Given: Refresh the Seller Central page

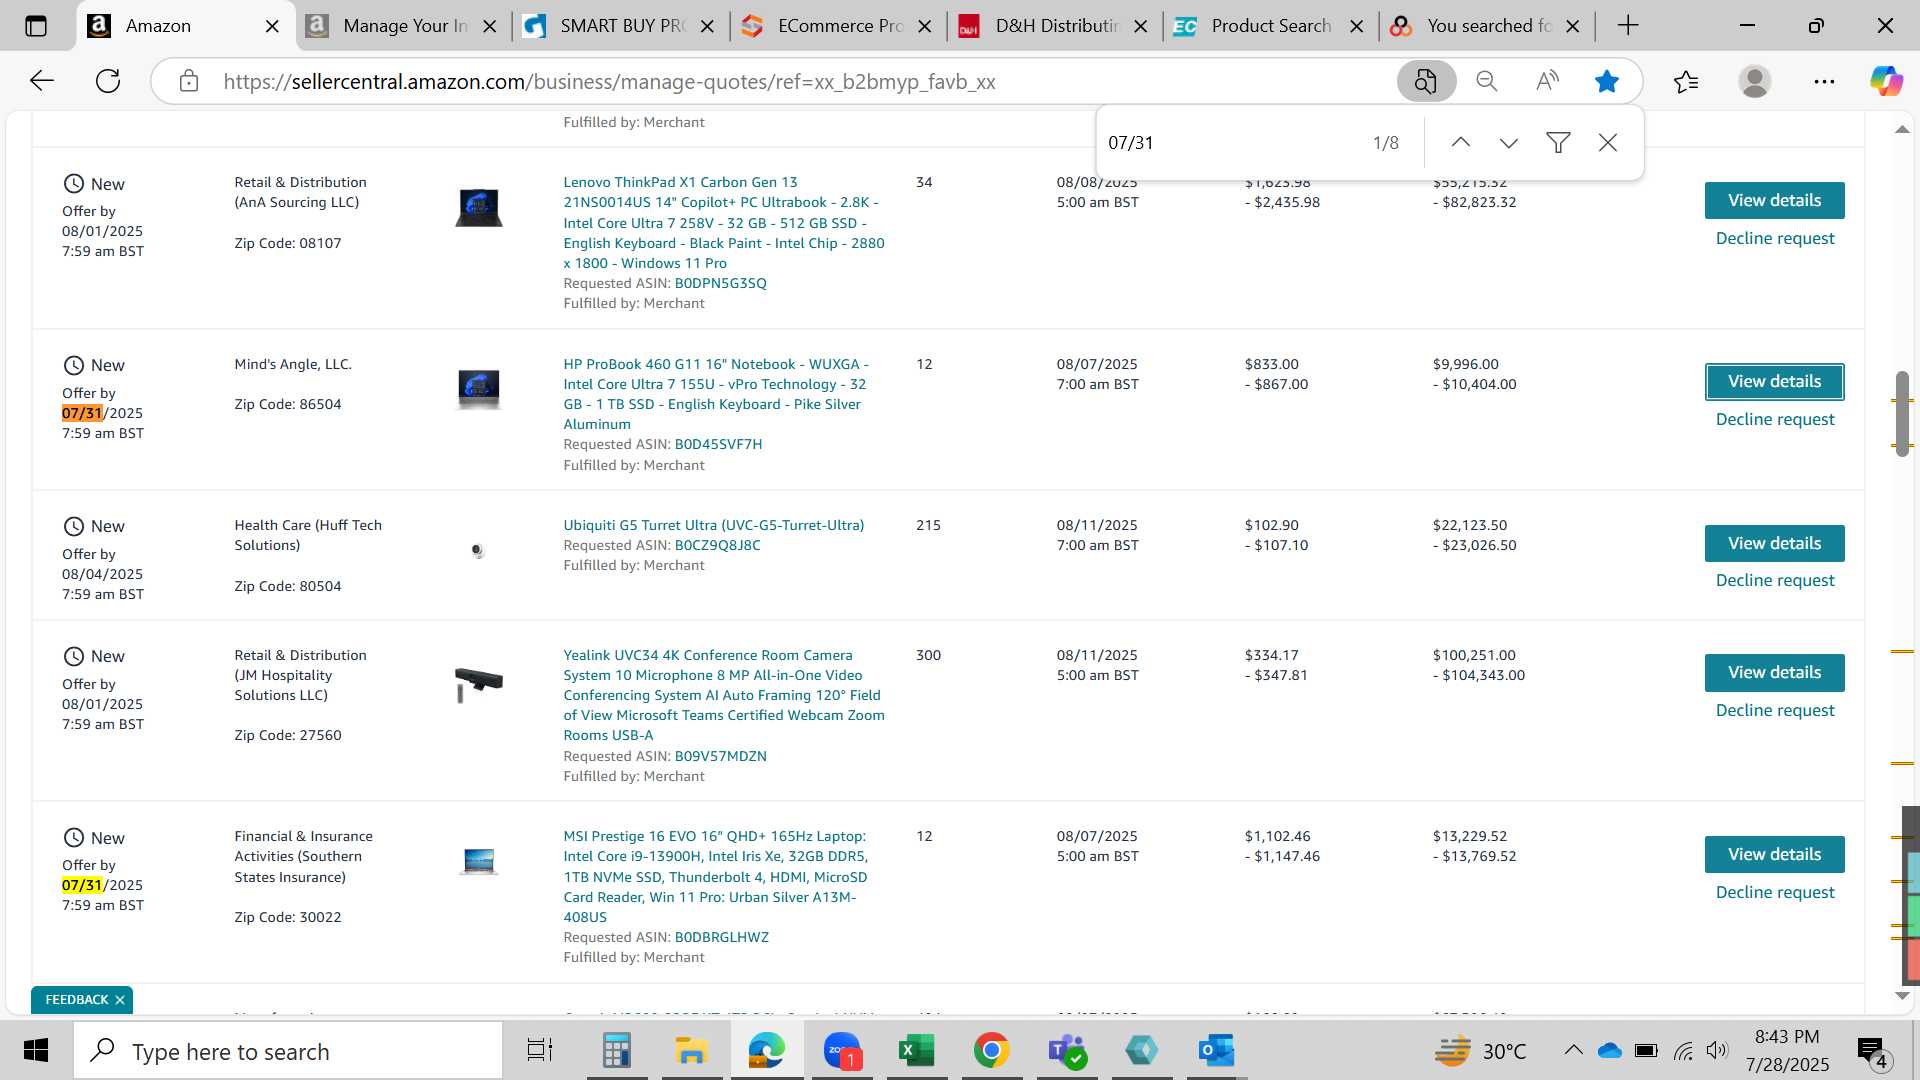Looking at the screenshot, I should (108, 81).
